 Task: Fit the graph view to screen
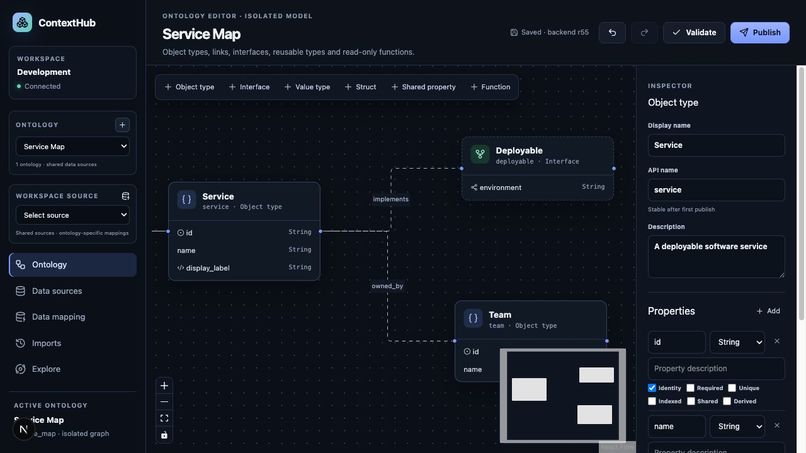(164, 419)
